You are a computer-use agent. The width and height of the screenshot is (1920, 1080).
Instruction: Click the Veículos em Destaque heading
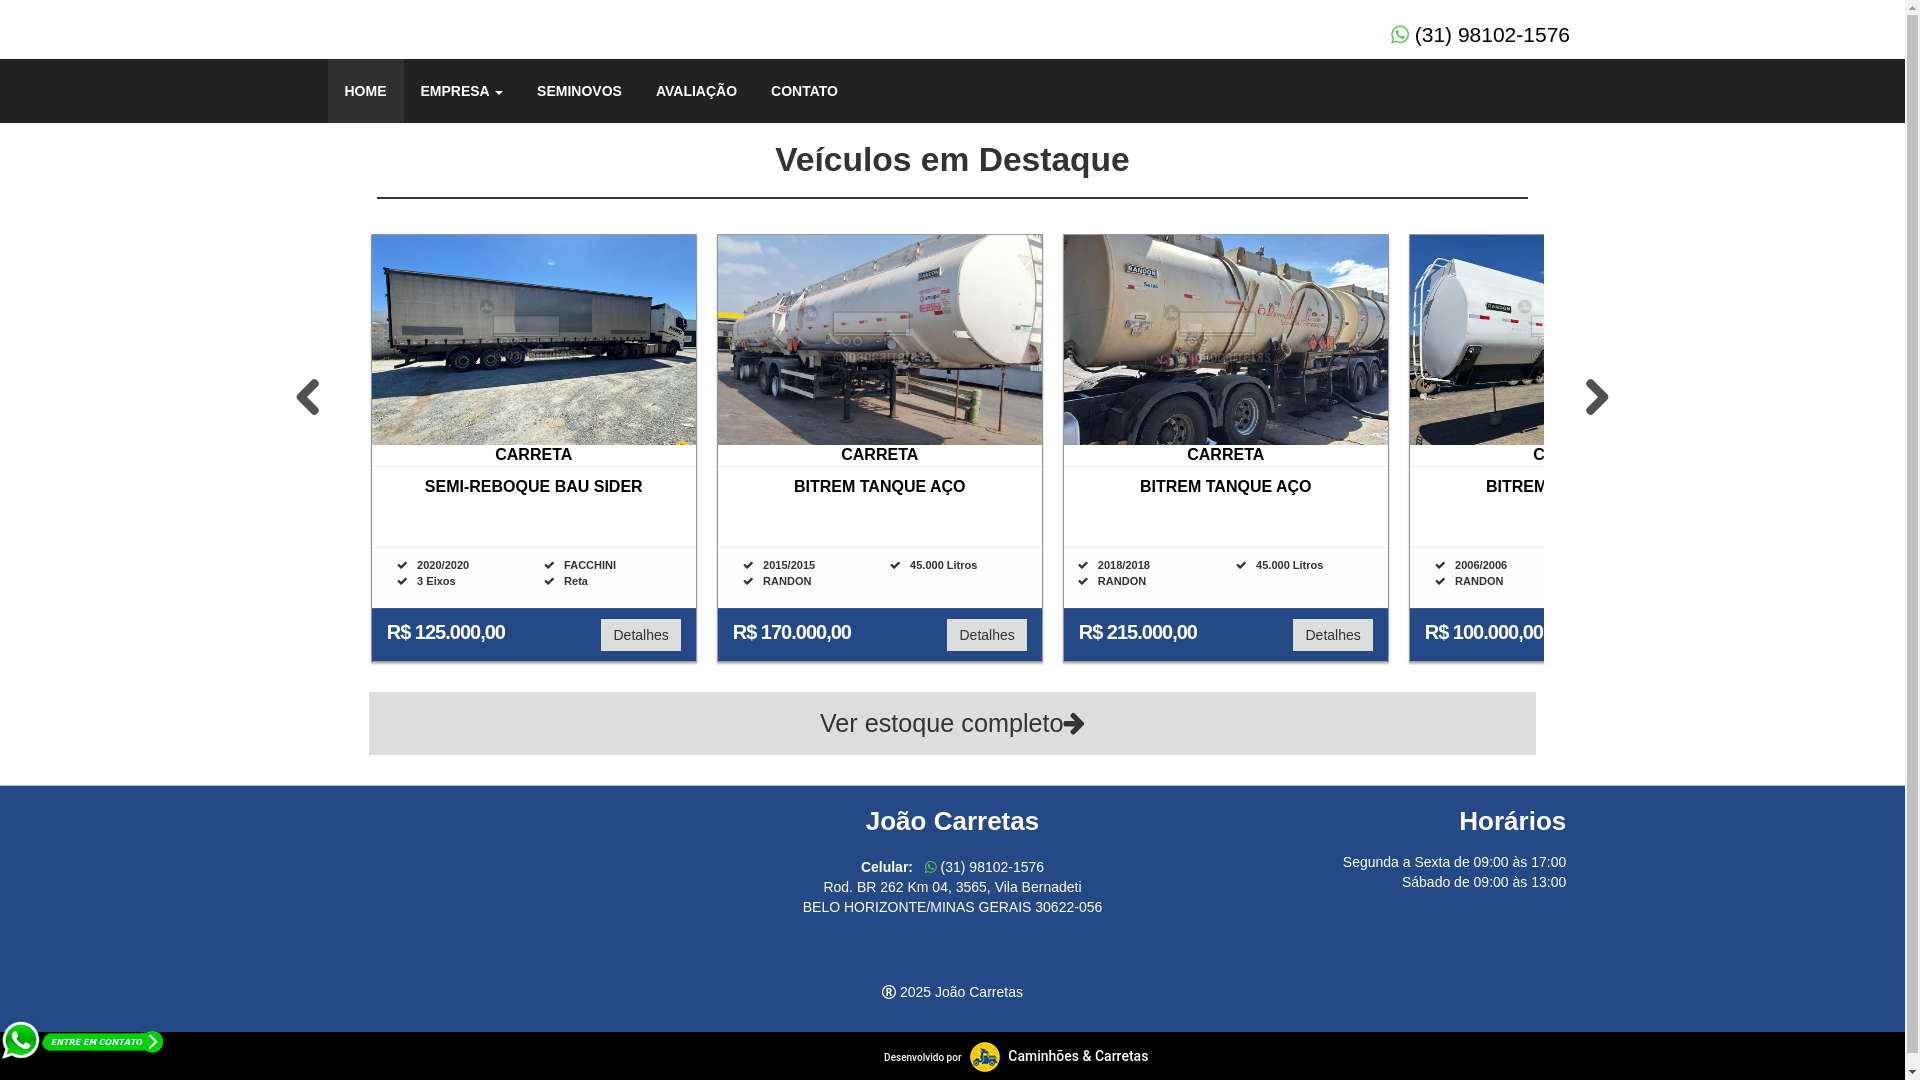[x=952, y=160]
